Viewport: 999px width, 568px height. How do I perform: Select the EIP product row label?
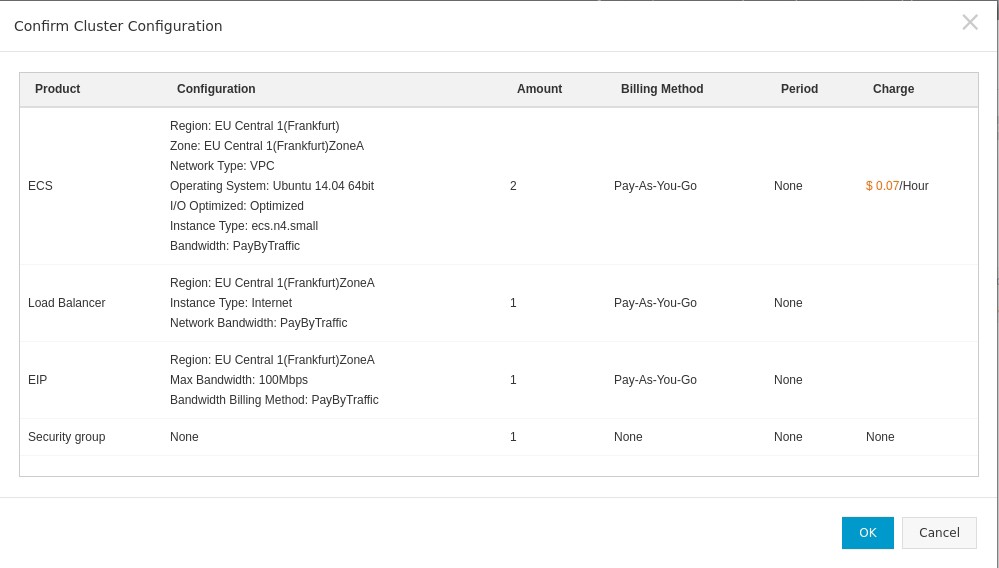(x=37, y=380)
